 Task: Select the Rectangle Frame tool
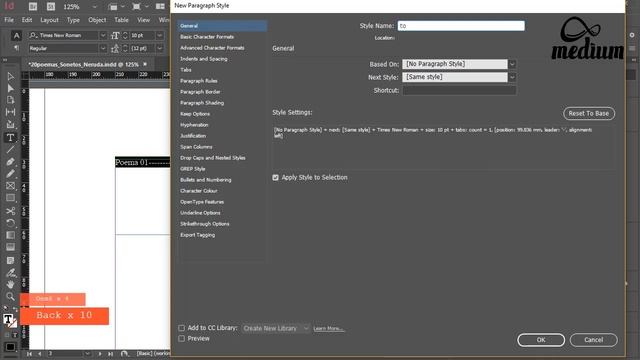pyautogui.click(x=11, y=186)
